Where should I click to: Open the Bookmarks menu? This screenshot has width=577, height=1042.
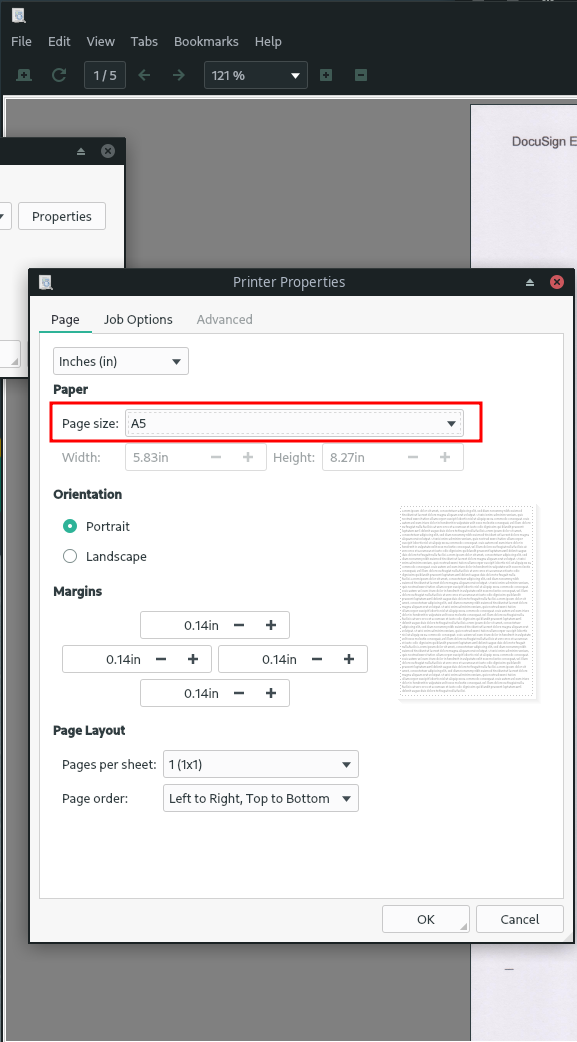click(206, 41)
